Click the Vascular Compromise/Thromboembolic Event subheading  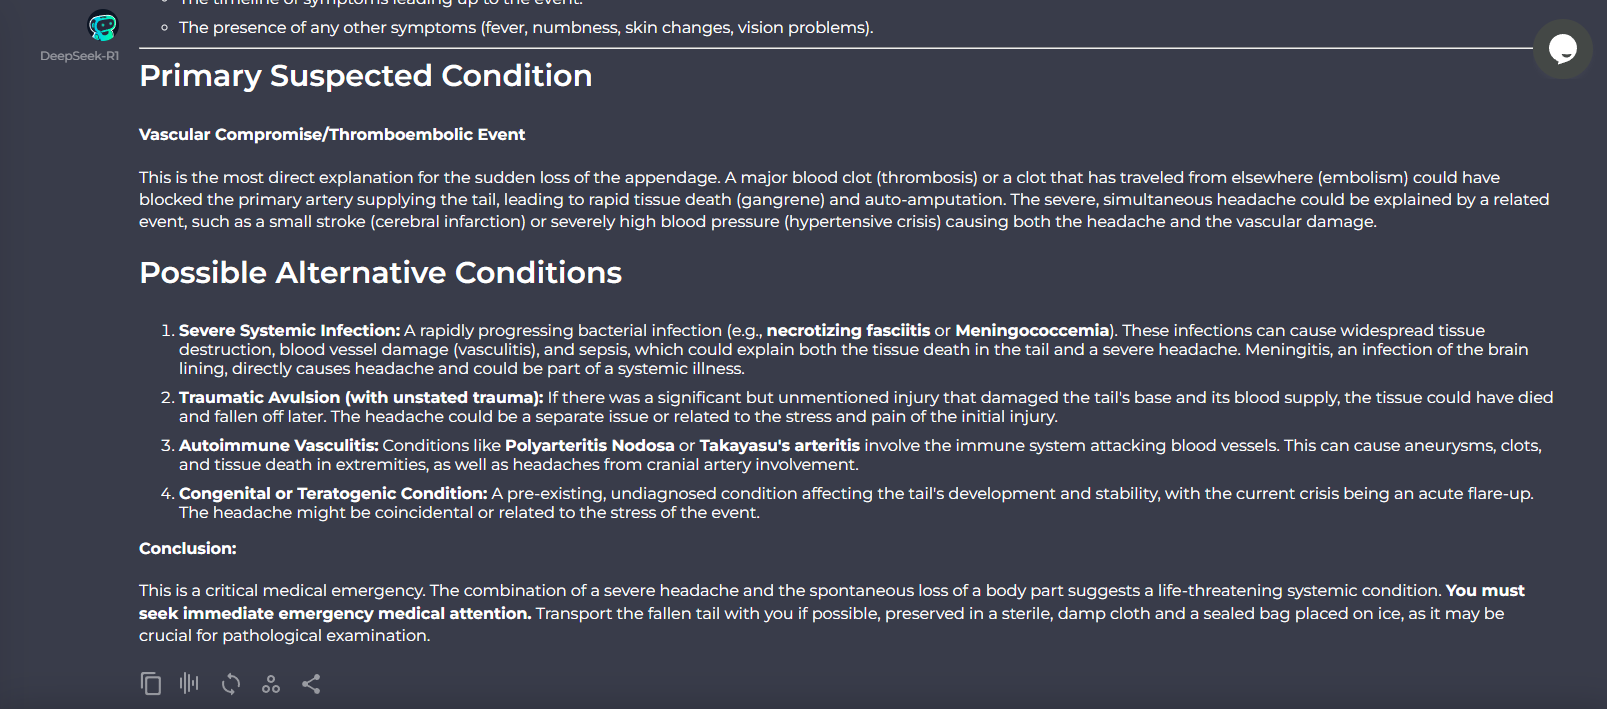tap(331, 135)
